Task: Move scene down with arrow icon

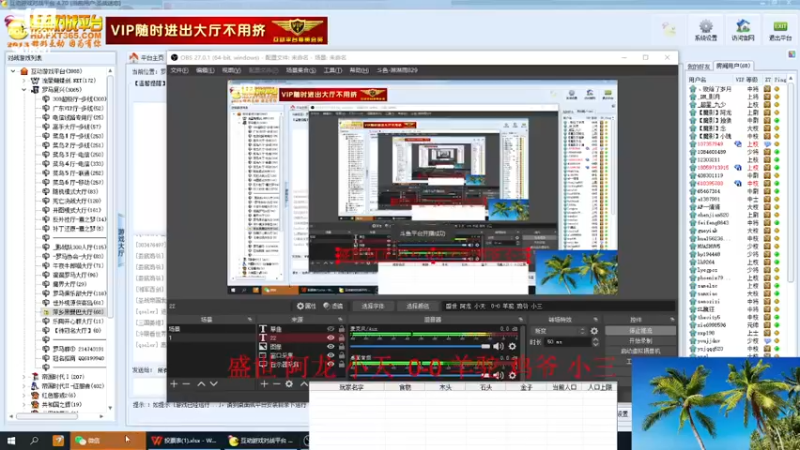Action: click(214, 384)
